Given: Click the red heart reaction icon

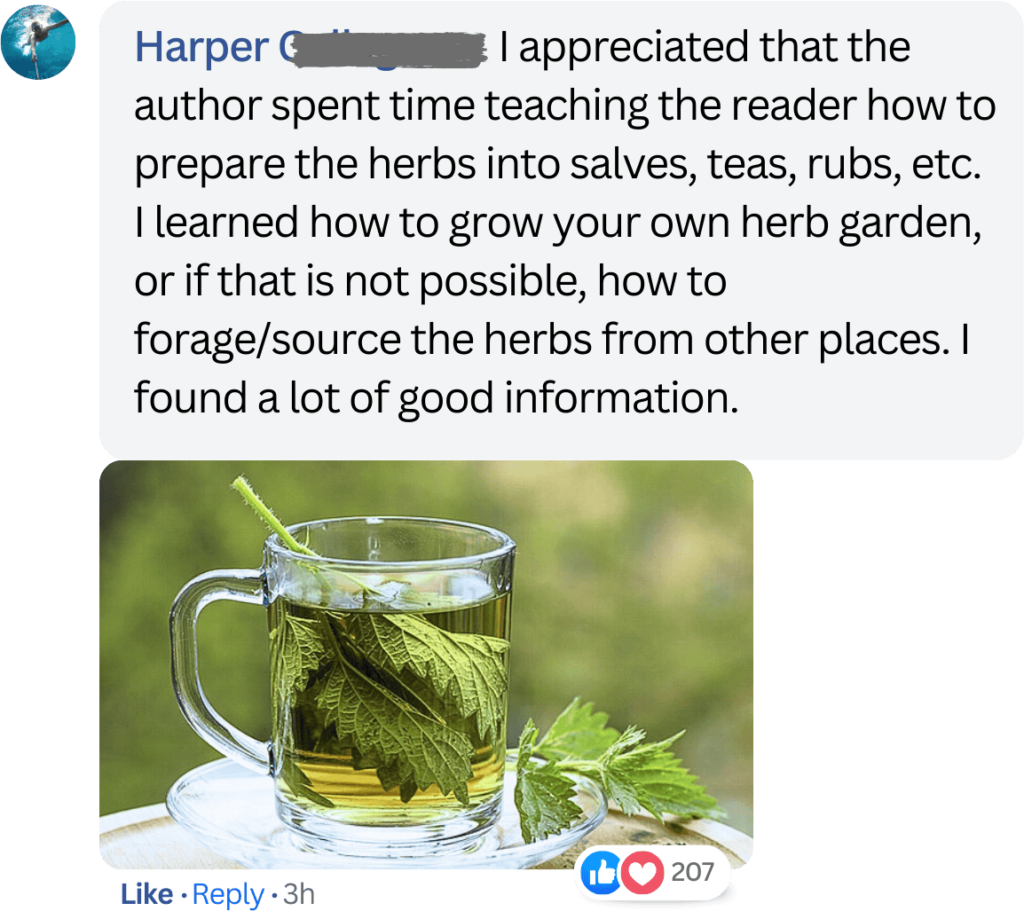Looking at the screenshot, I should click(642, 872).
